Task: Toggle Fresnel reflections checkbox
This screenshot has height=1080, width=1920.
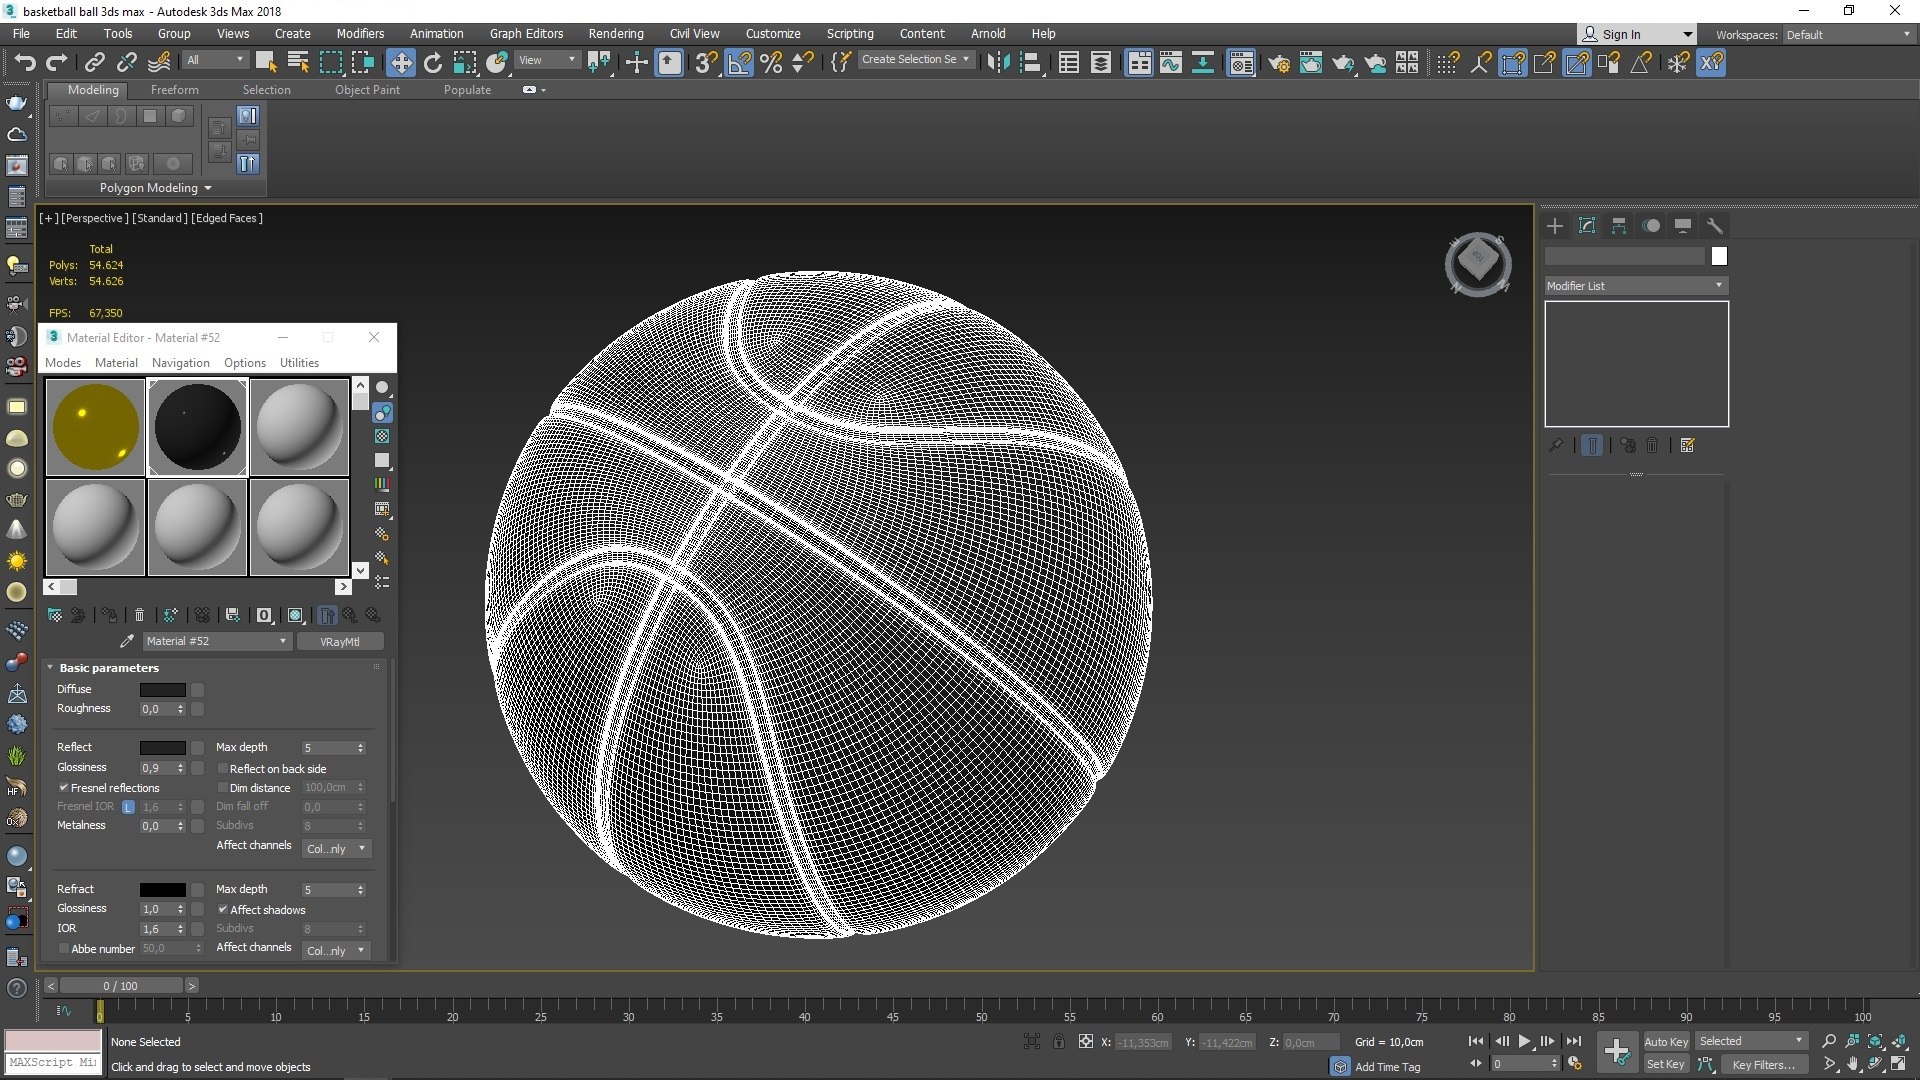Action: pyautogui.click(x=62, y=787)
